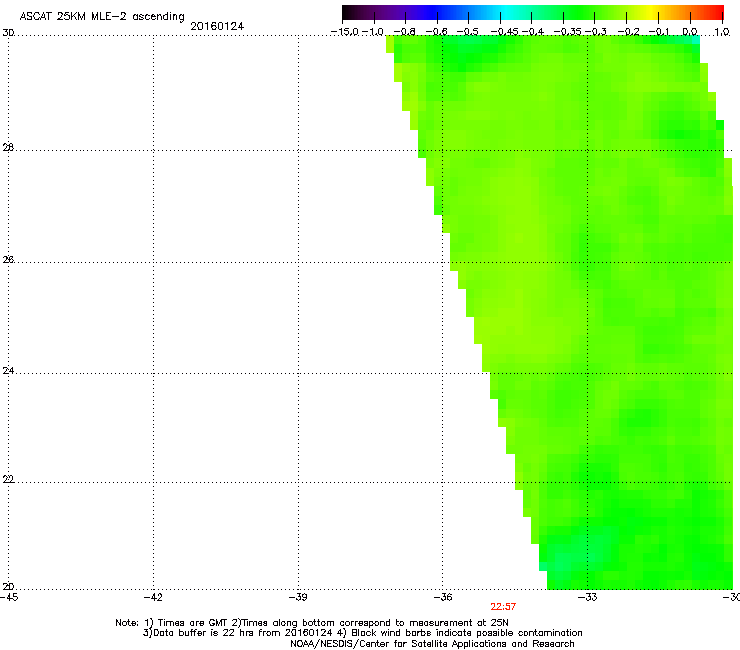Click longitude axis label -45

pyautogui.click(x=9, y=597)
